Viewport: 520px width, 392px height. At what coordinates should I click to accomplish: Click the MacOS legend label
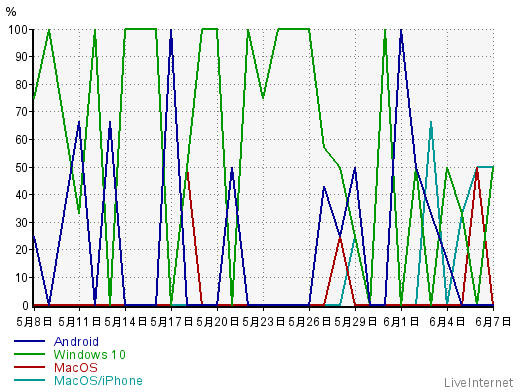click(x=76, y=368)
